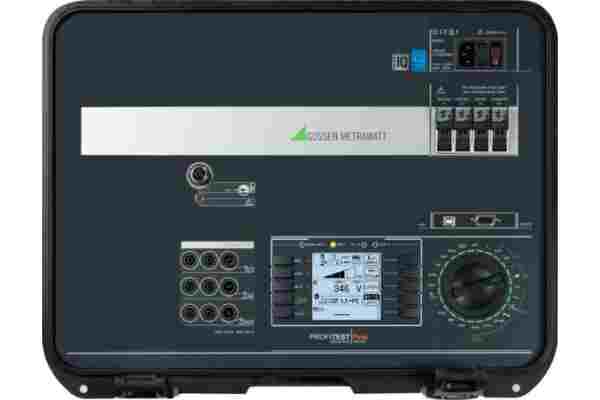Click the middle-row left test jack
This screenshot has width=600, height=400.
tap(189, 286)
